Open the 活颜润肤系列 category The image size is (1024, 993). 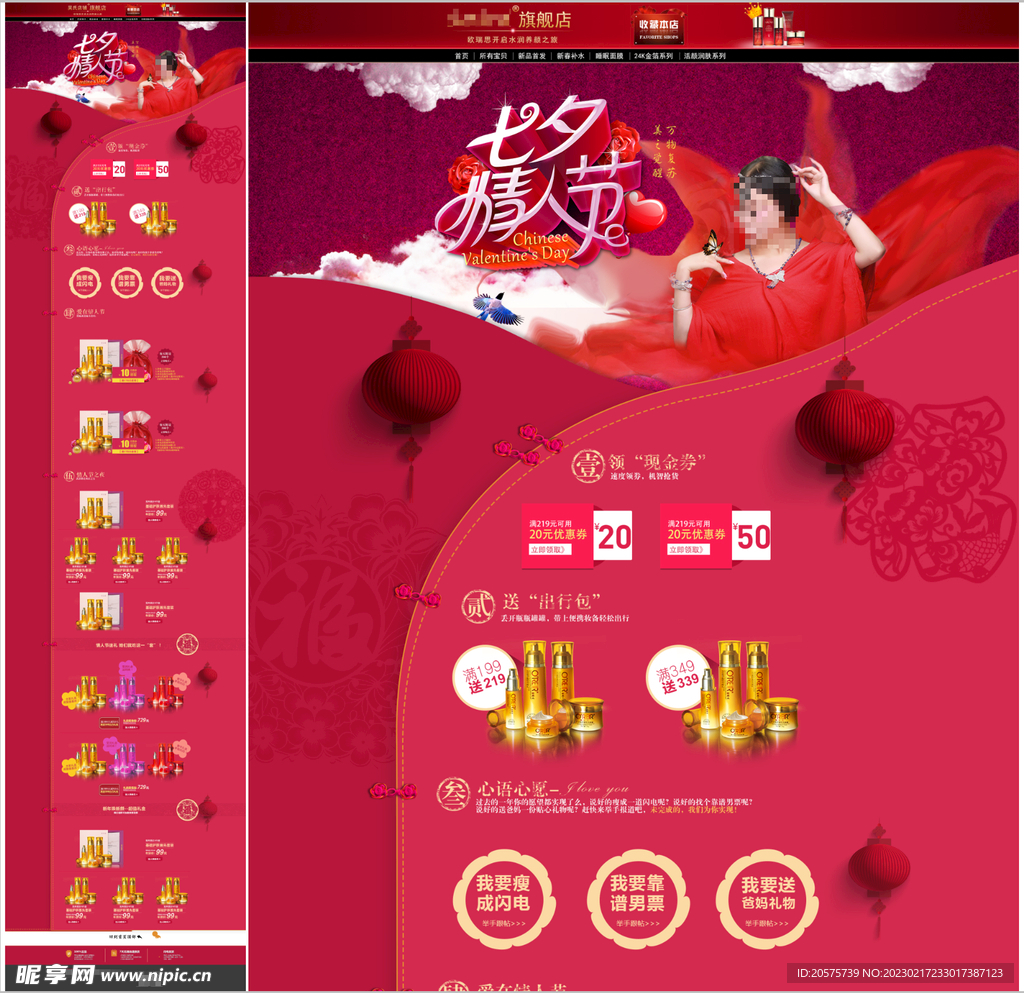pos(705,56)
